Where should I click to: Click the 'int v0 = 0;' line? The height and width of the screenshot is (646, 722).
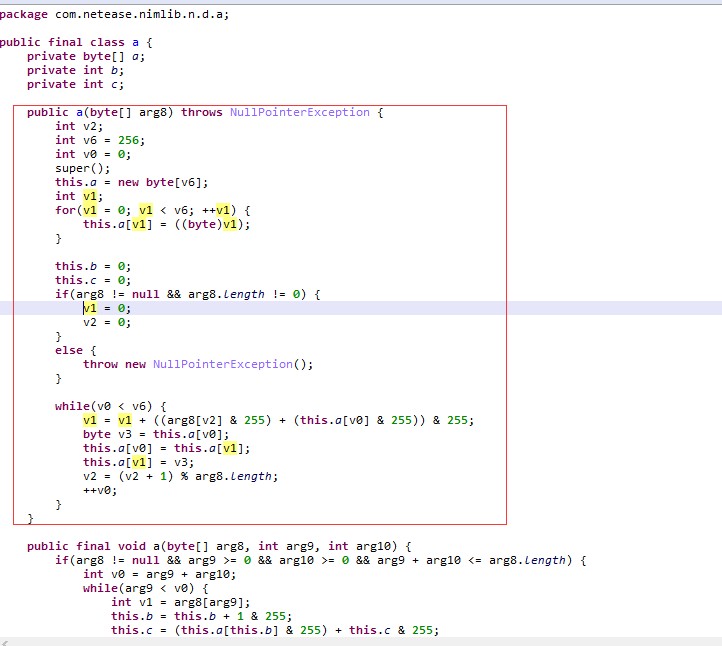[x=93, y=154]
